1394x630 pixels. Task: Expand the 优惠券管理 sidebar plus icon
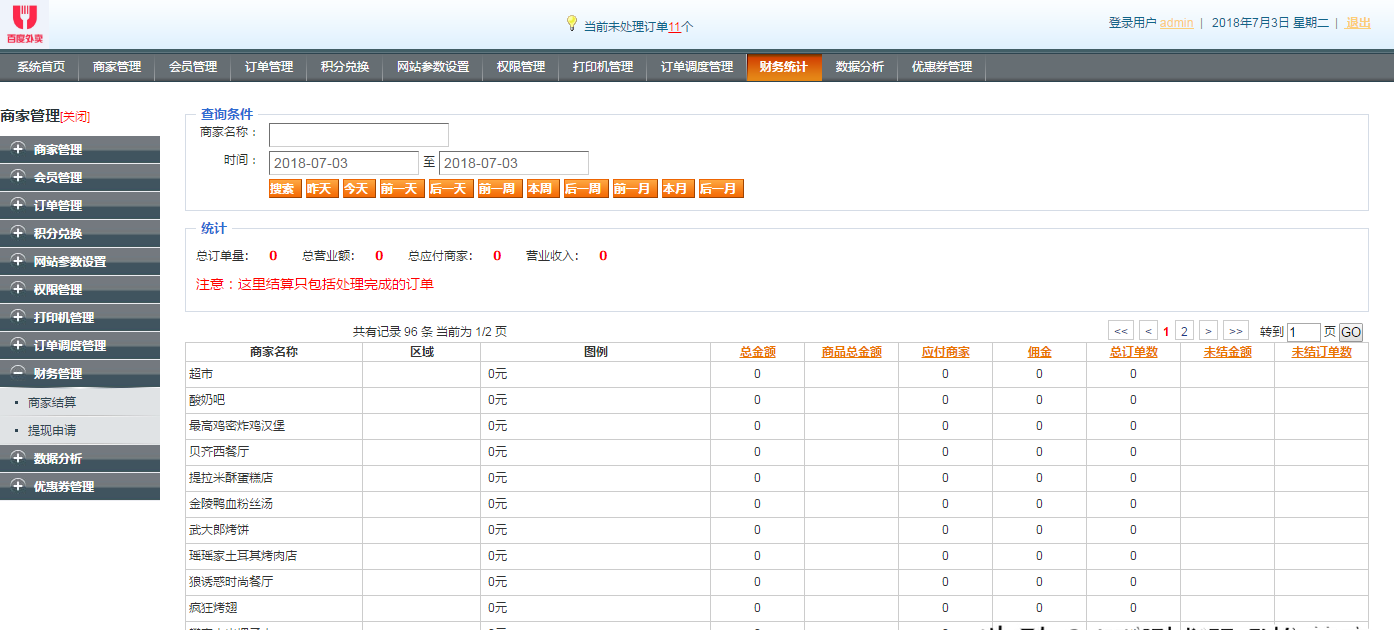(x=17, y=486)
